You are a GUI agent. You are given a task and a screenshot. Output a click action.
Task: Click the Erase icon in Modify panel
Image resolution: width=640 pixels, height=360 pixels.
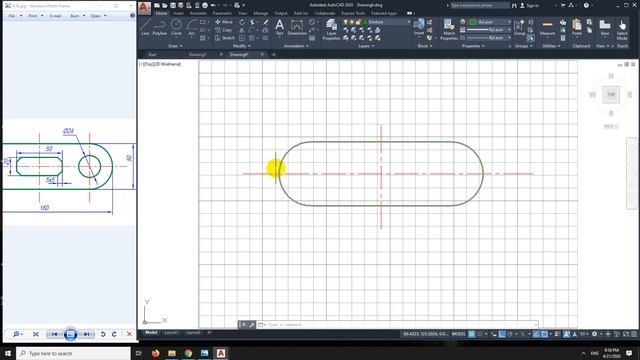point(266,22)
